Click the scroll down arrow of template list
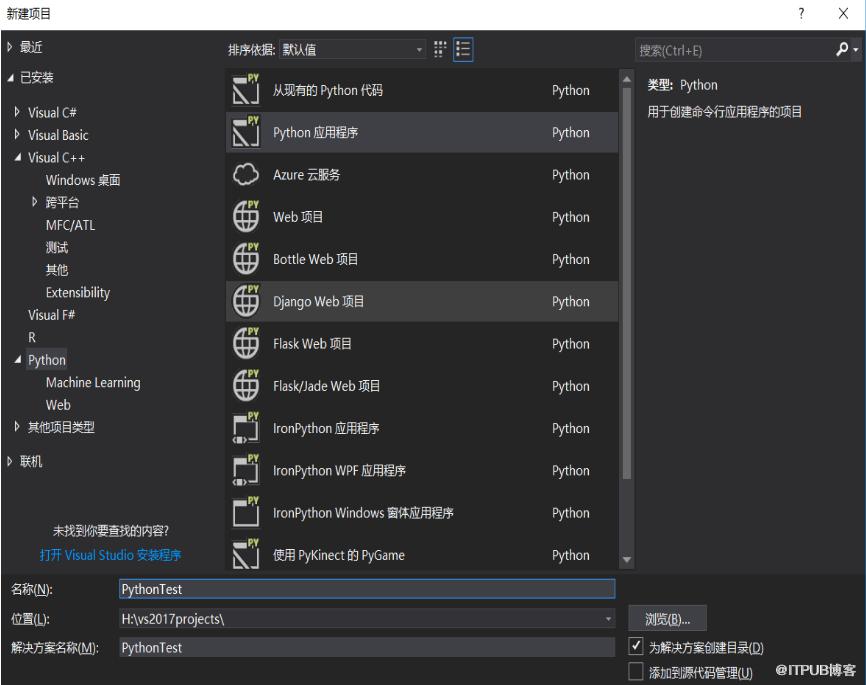Image resolution: width=866 pixels, height=685 pixels. [627, 560]
